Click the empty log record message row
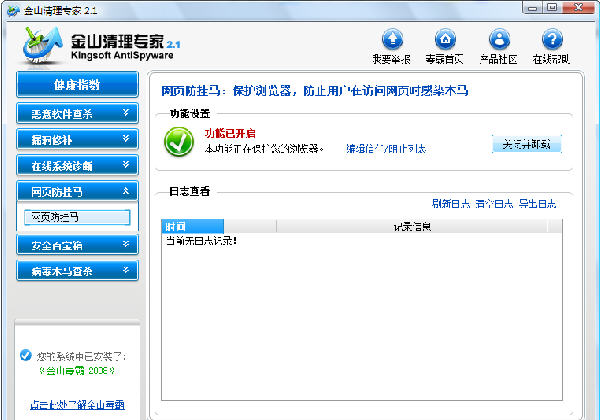Viewport: 600px width, 420px height. click(x=201, y=241)
